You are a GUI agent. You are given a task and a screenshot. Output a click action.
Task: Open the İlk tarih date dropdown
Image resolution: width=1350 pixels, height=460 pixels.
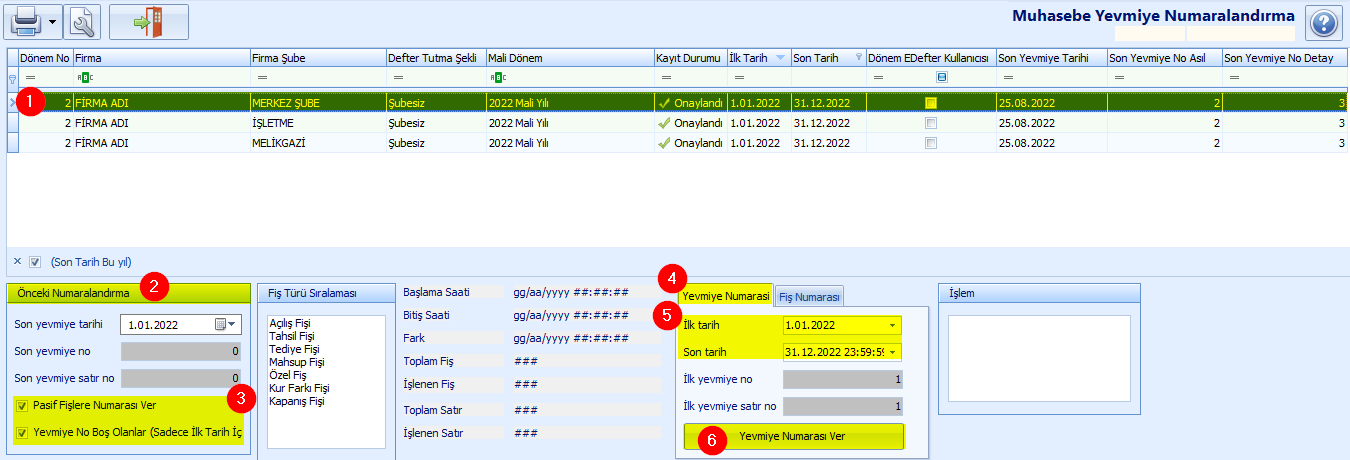tap(892, 325)
